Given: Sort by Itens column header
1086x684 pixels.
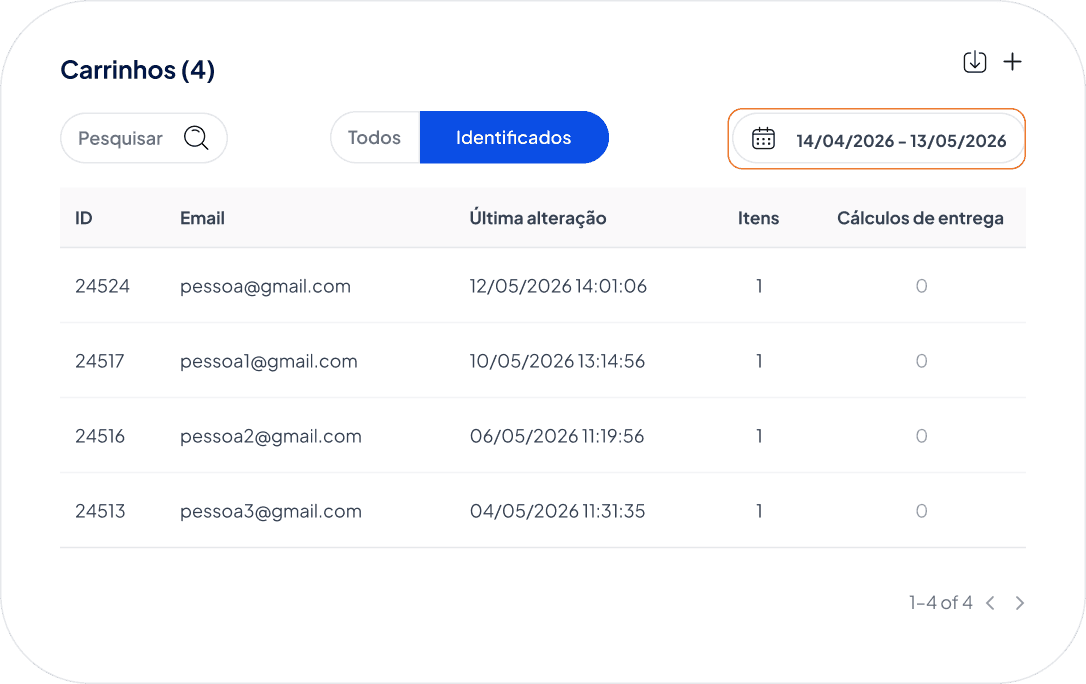Looking at the screenshot, I should point(758,218).
